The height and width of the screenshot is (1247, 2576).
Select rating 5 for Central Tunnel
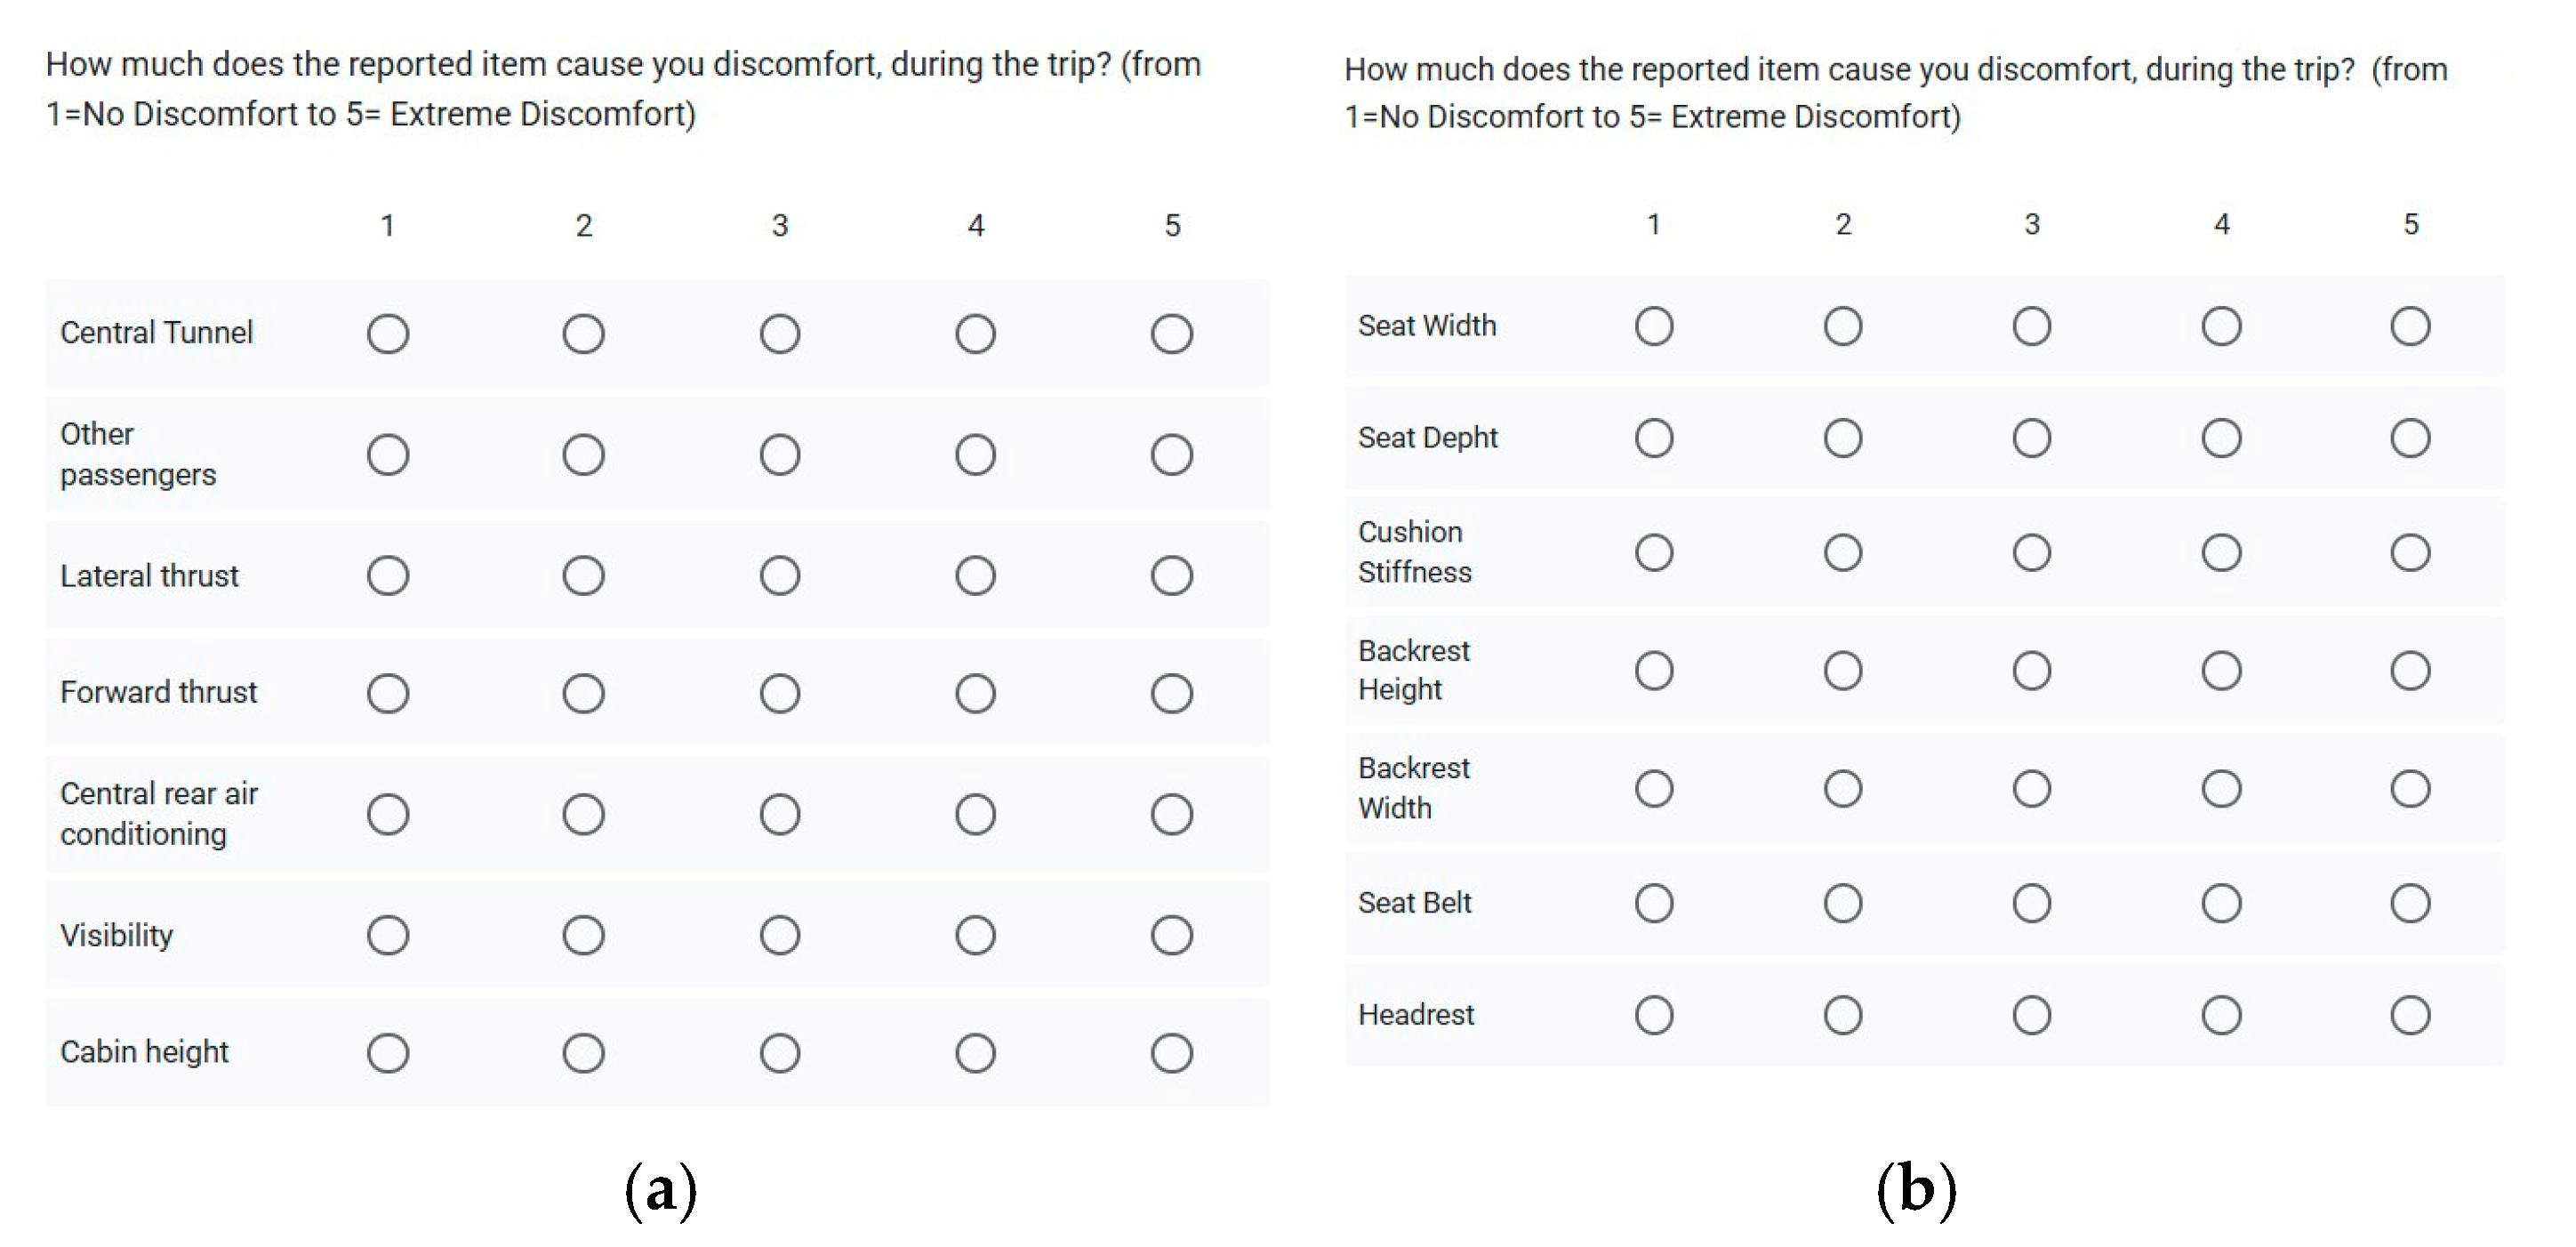[1171, 334]
